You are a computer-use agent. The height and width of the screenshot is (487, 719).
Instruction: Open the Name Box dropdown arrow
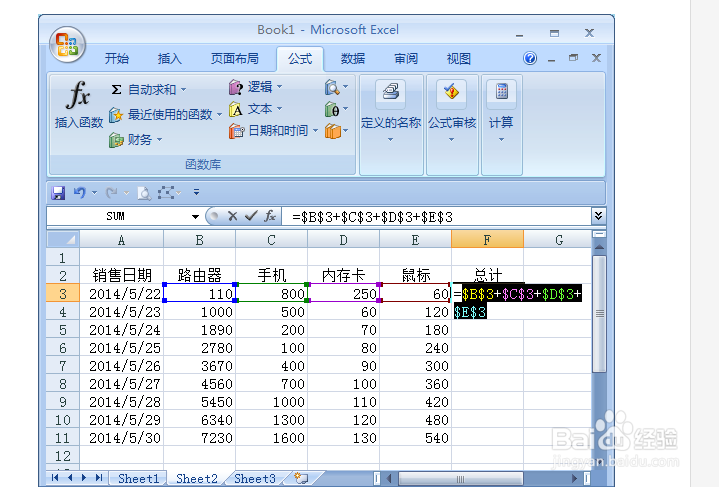click(x=195, y=216)
